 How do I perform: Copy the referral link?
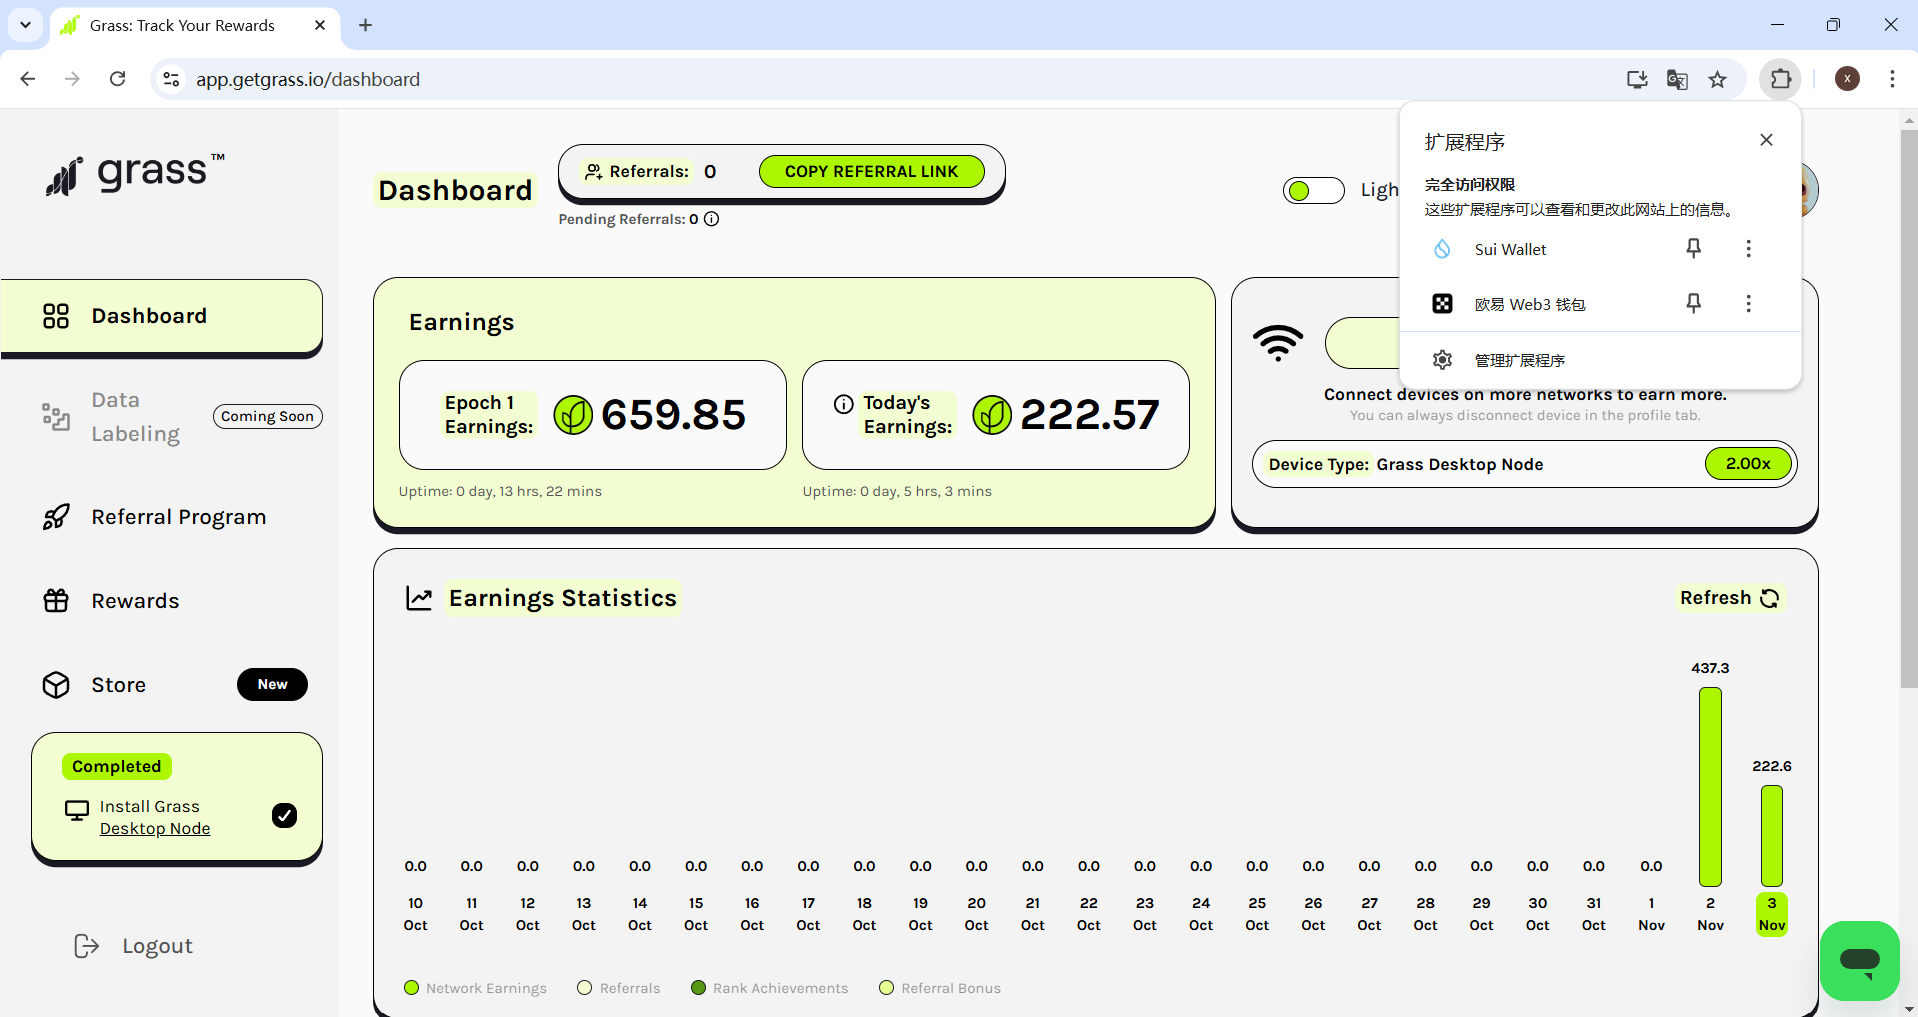872,172
